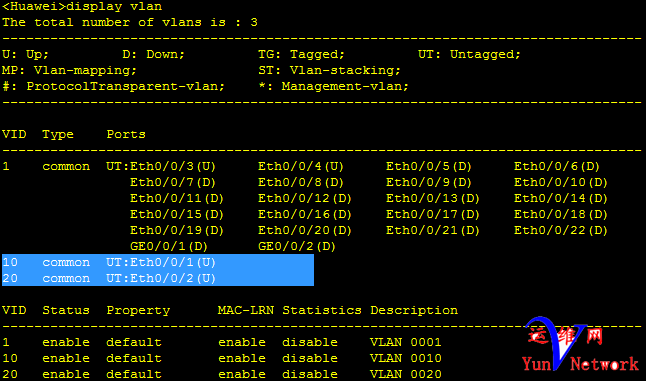Screen dimensions: 646x381
Task: Click 'VLAN 0001' description text
Action: pyautogui.click(x=405, y=342)
